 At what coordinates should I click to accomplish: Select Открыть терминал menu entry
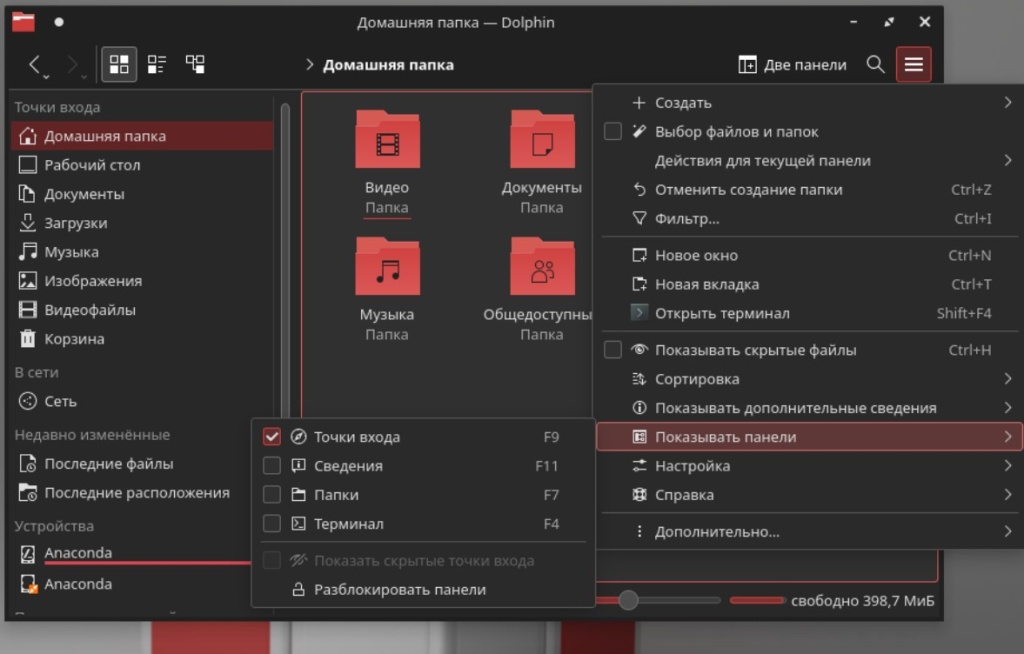(721, 313)
